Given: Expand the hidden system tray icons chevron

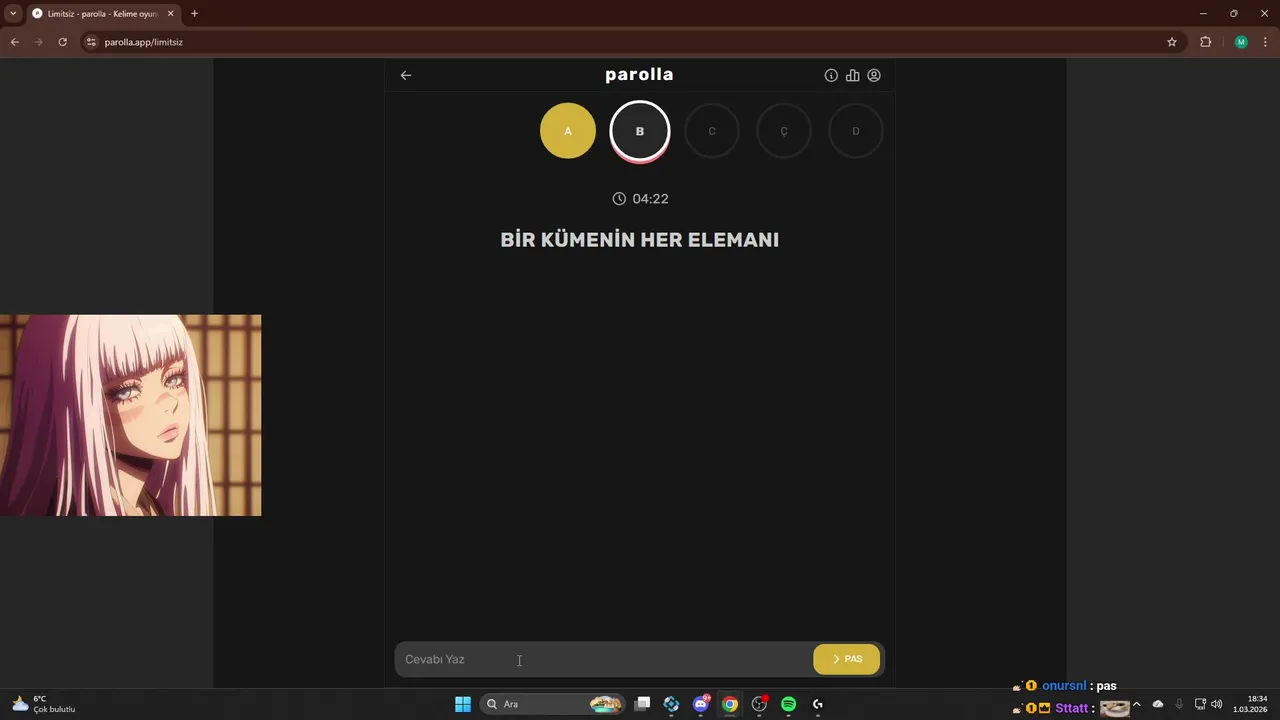Looking at the screenshot, I should (1136, 704).
